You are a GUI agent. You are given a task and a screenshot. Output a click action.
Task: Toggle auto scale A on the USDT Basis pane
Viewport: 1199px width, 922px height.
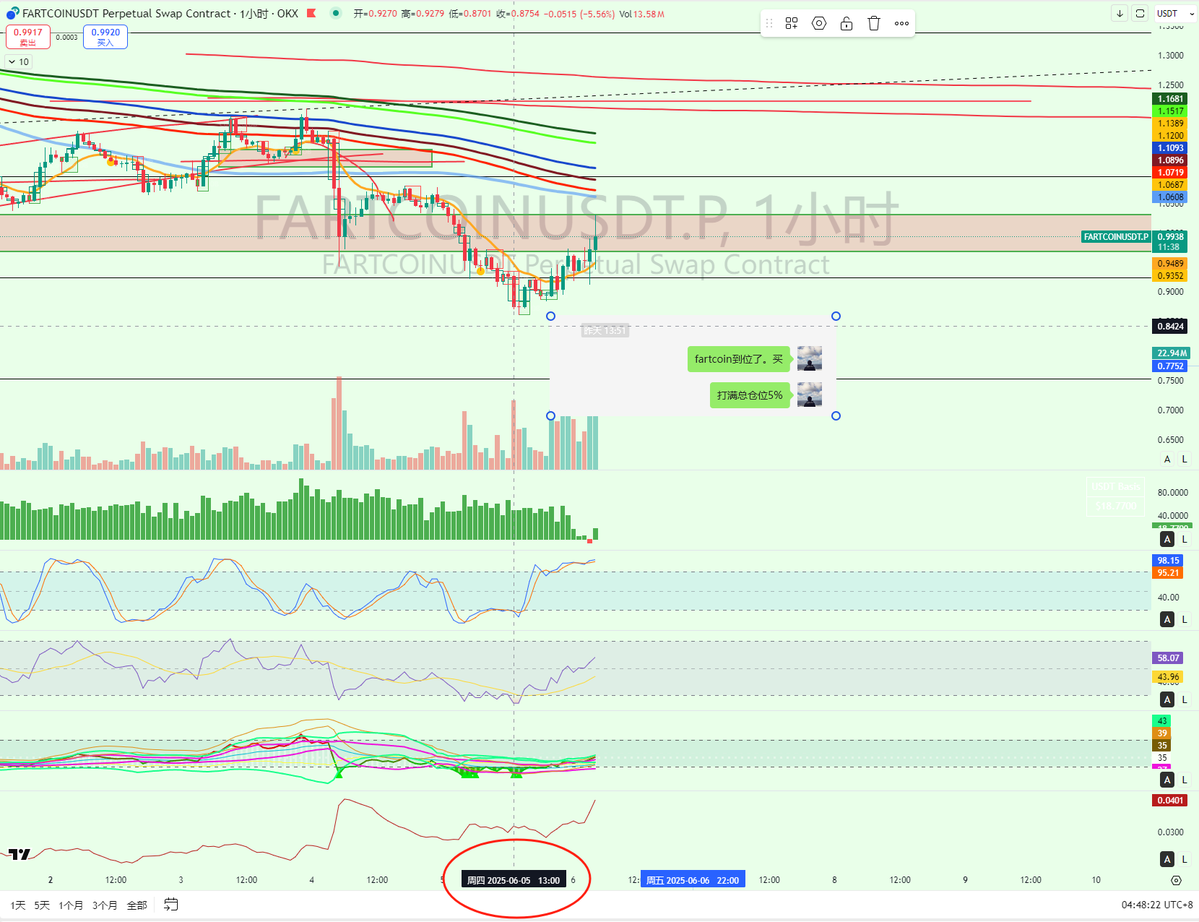coord(1167,539)
